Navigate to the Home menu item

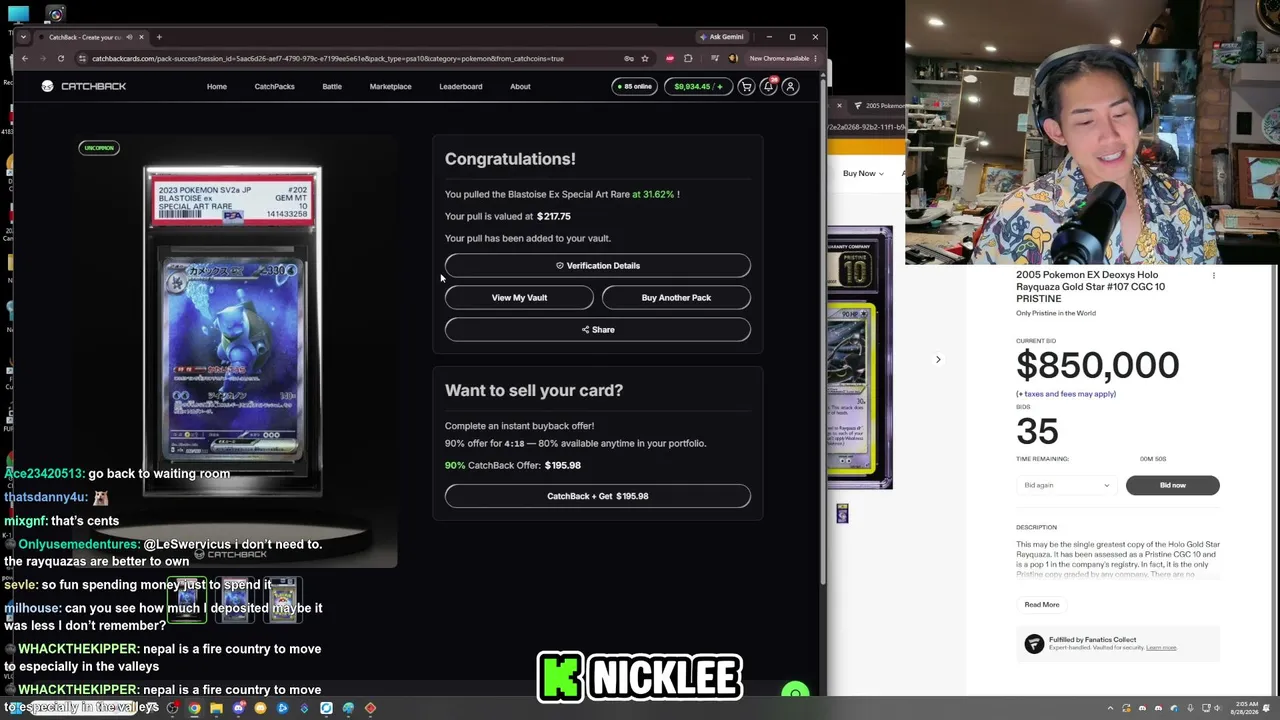(x=217, y=87)
